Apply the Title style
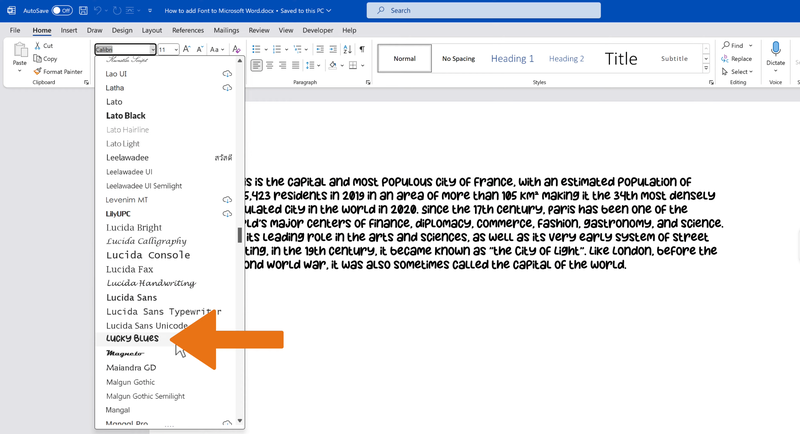Image resolution: width=800 pixels, height=434 pixels. 621,58
